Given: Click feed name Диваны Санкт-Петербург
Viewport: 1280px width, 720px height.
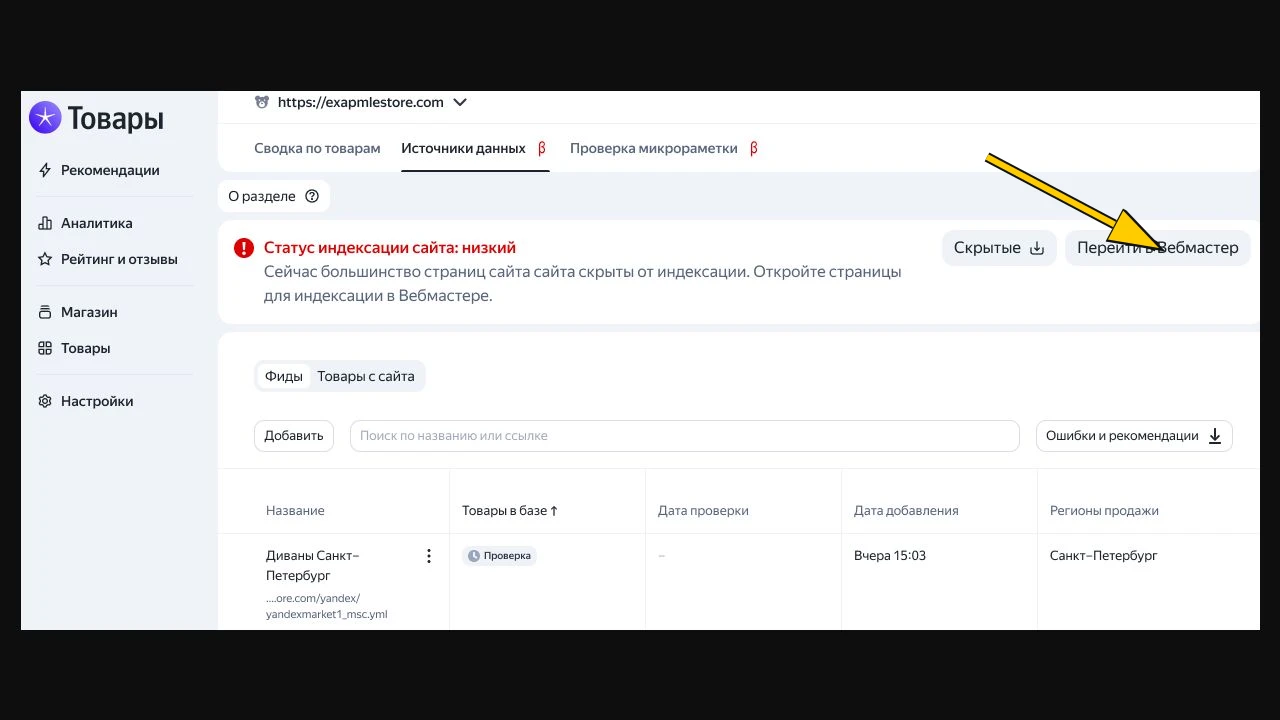Looking at the screenshot, I should tap(312, 566).
